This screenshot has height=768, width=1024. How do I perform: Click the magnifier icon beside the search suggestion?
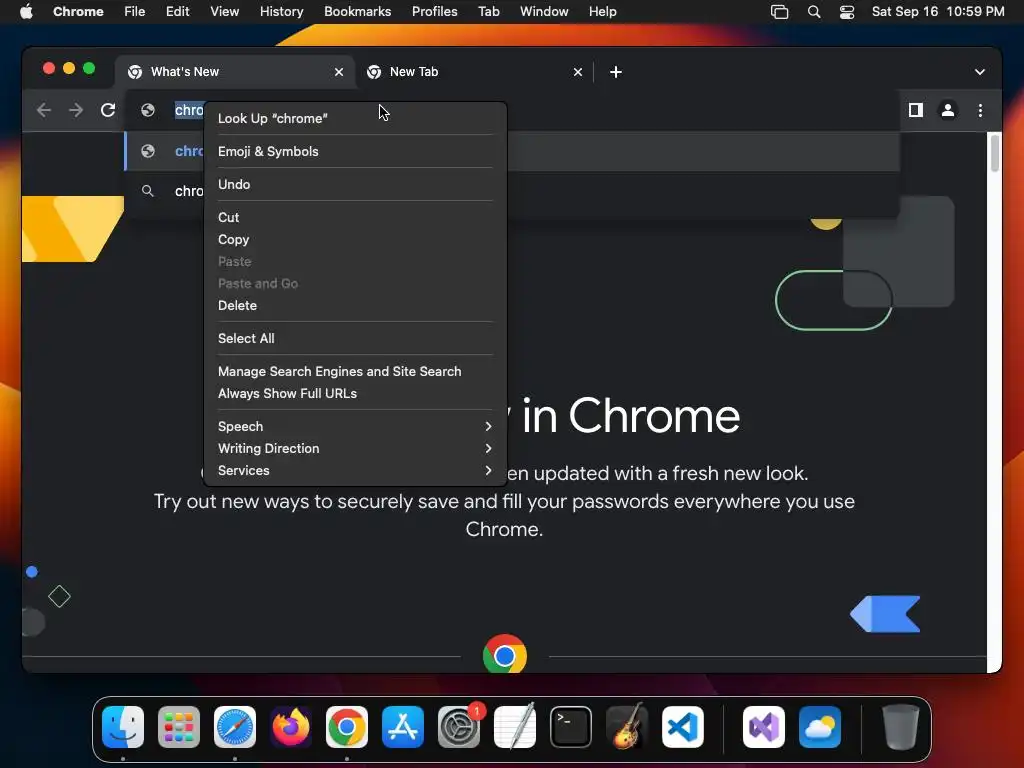click(148, 191)
